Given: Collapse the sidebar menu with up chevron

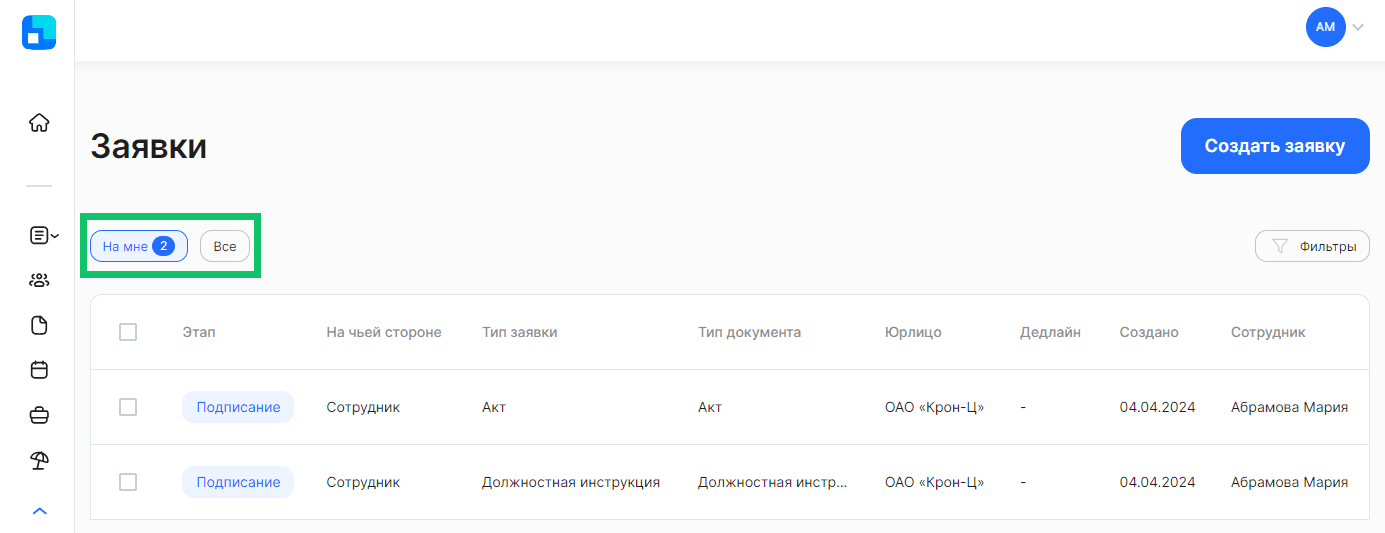Looking at the screenshot, I should tap(39, 511).
